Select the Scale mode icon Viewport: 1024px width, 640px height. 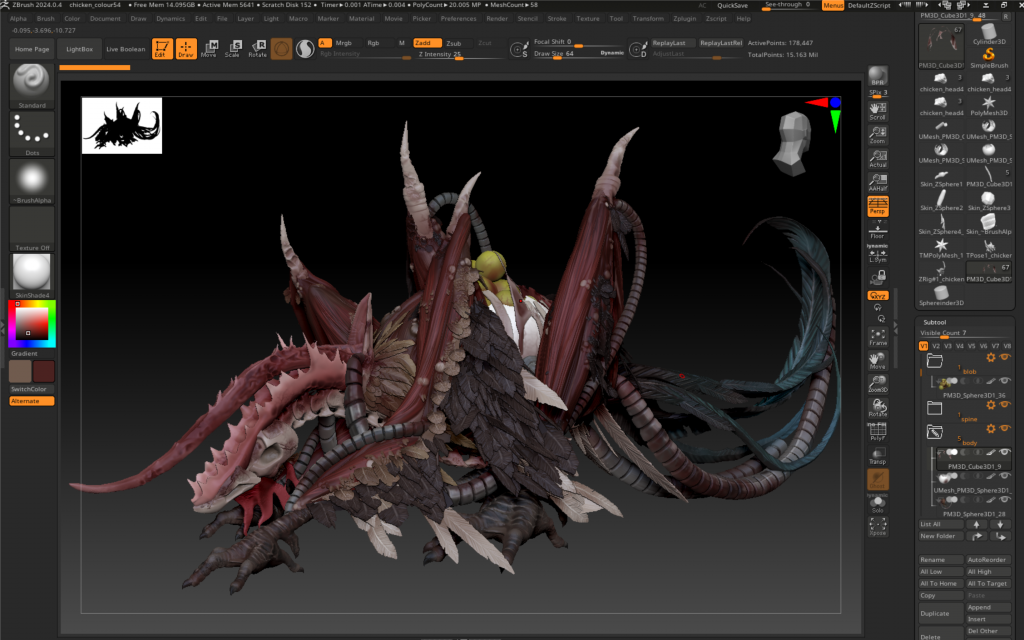(232, 48)
